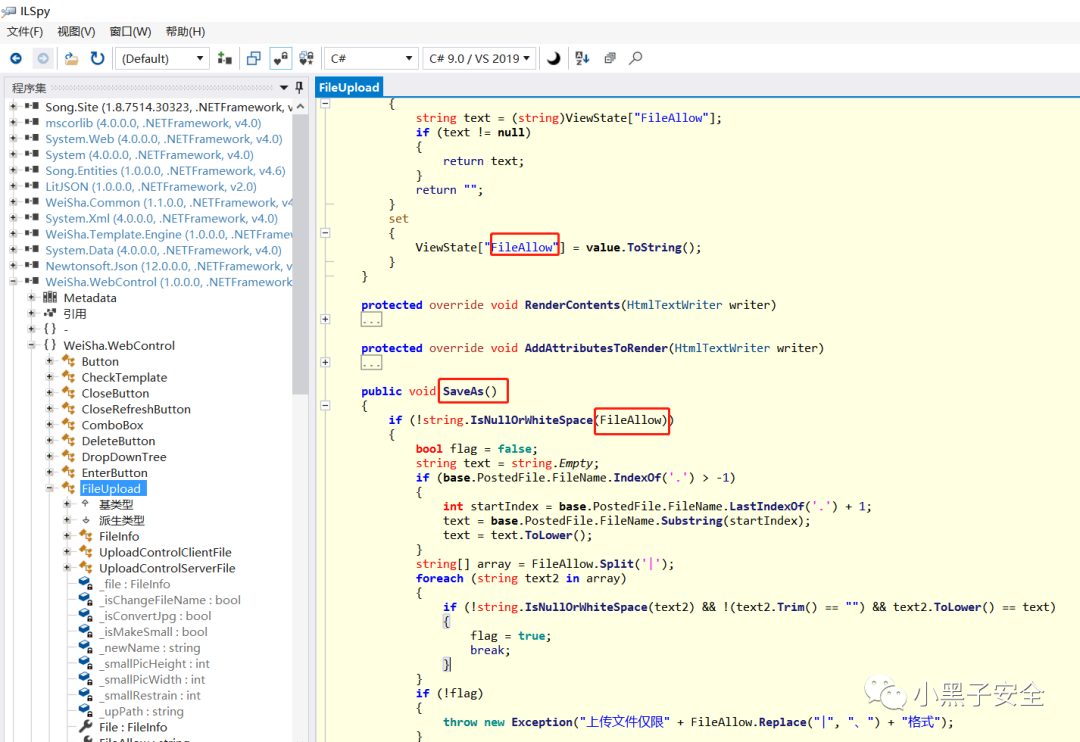Click the File property wrench icon
This screenshot has height=742, width=1080.
click(85, 727)
